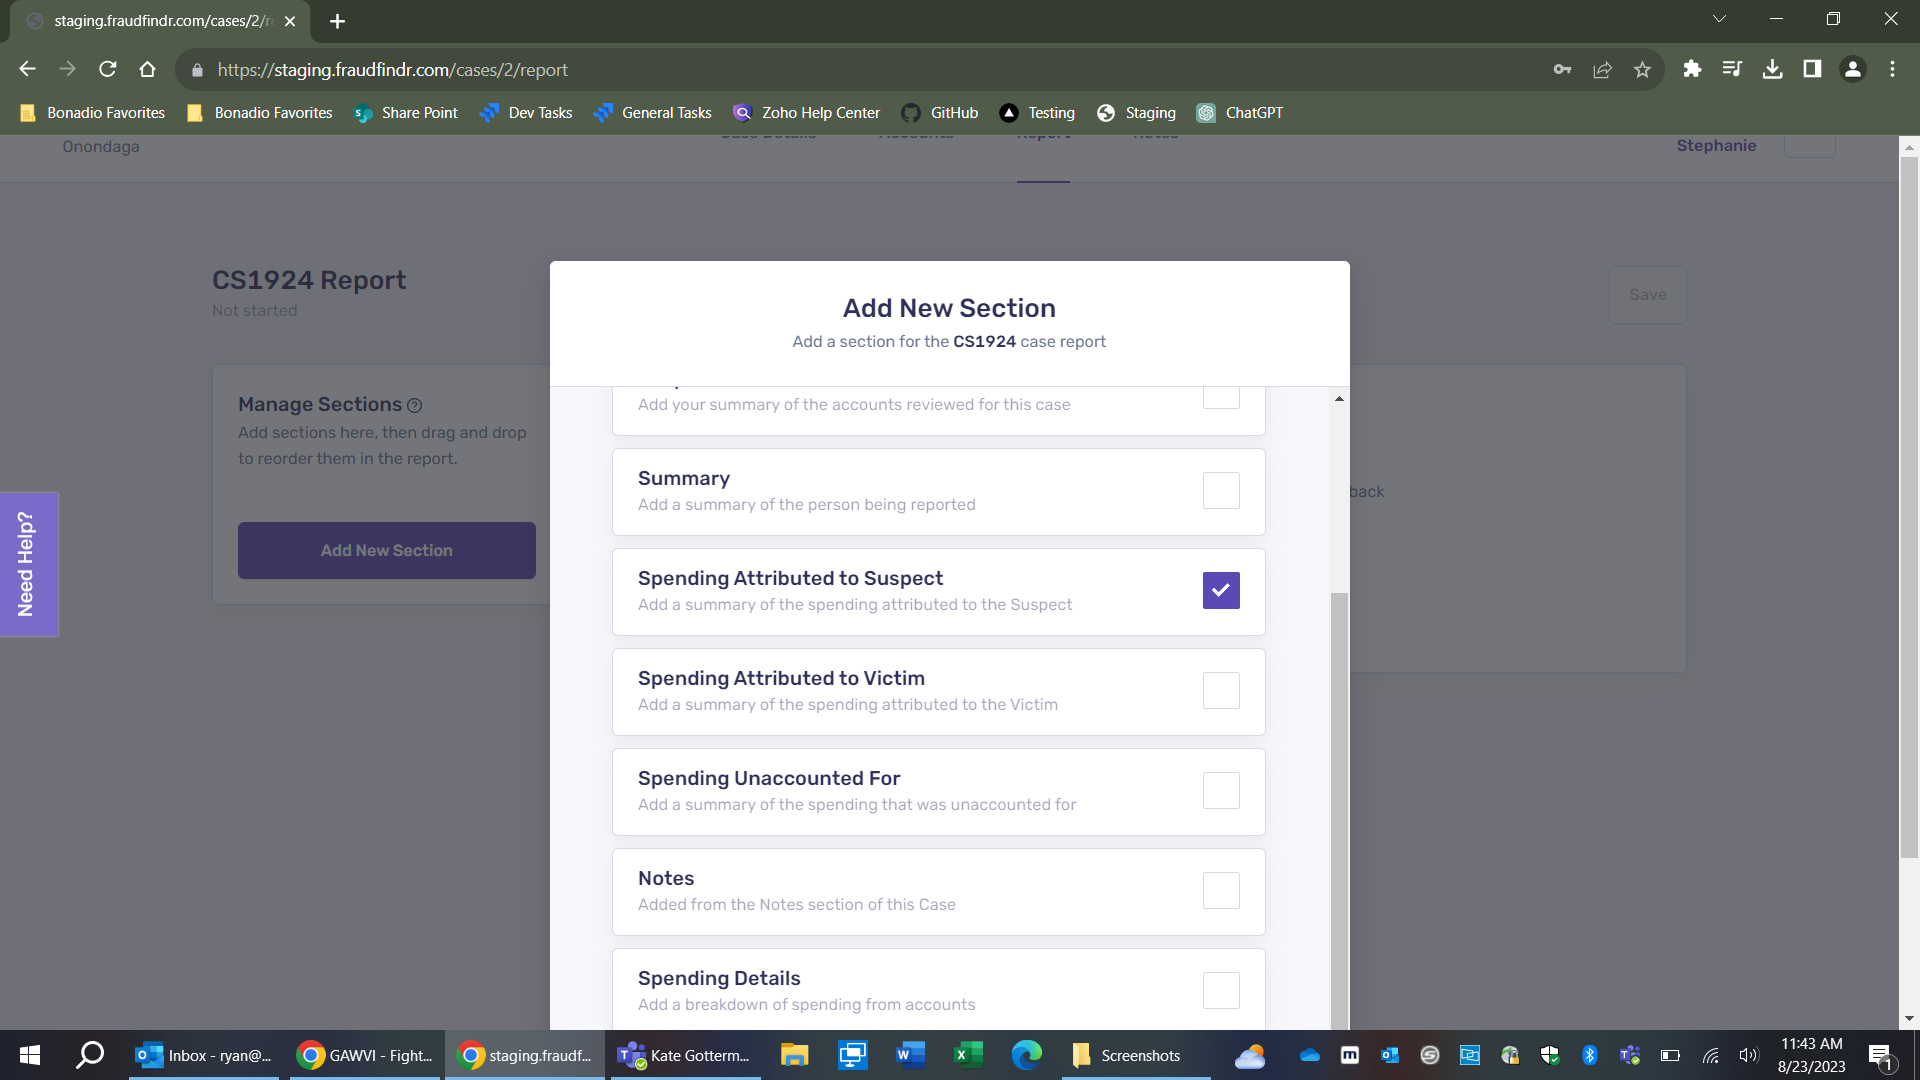Click the modal scrollbar up arrow

coord(1339,399)
